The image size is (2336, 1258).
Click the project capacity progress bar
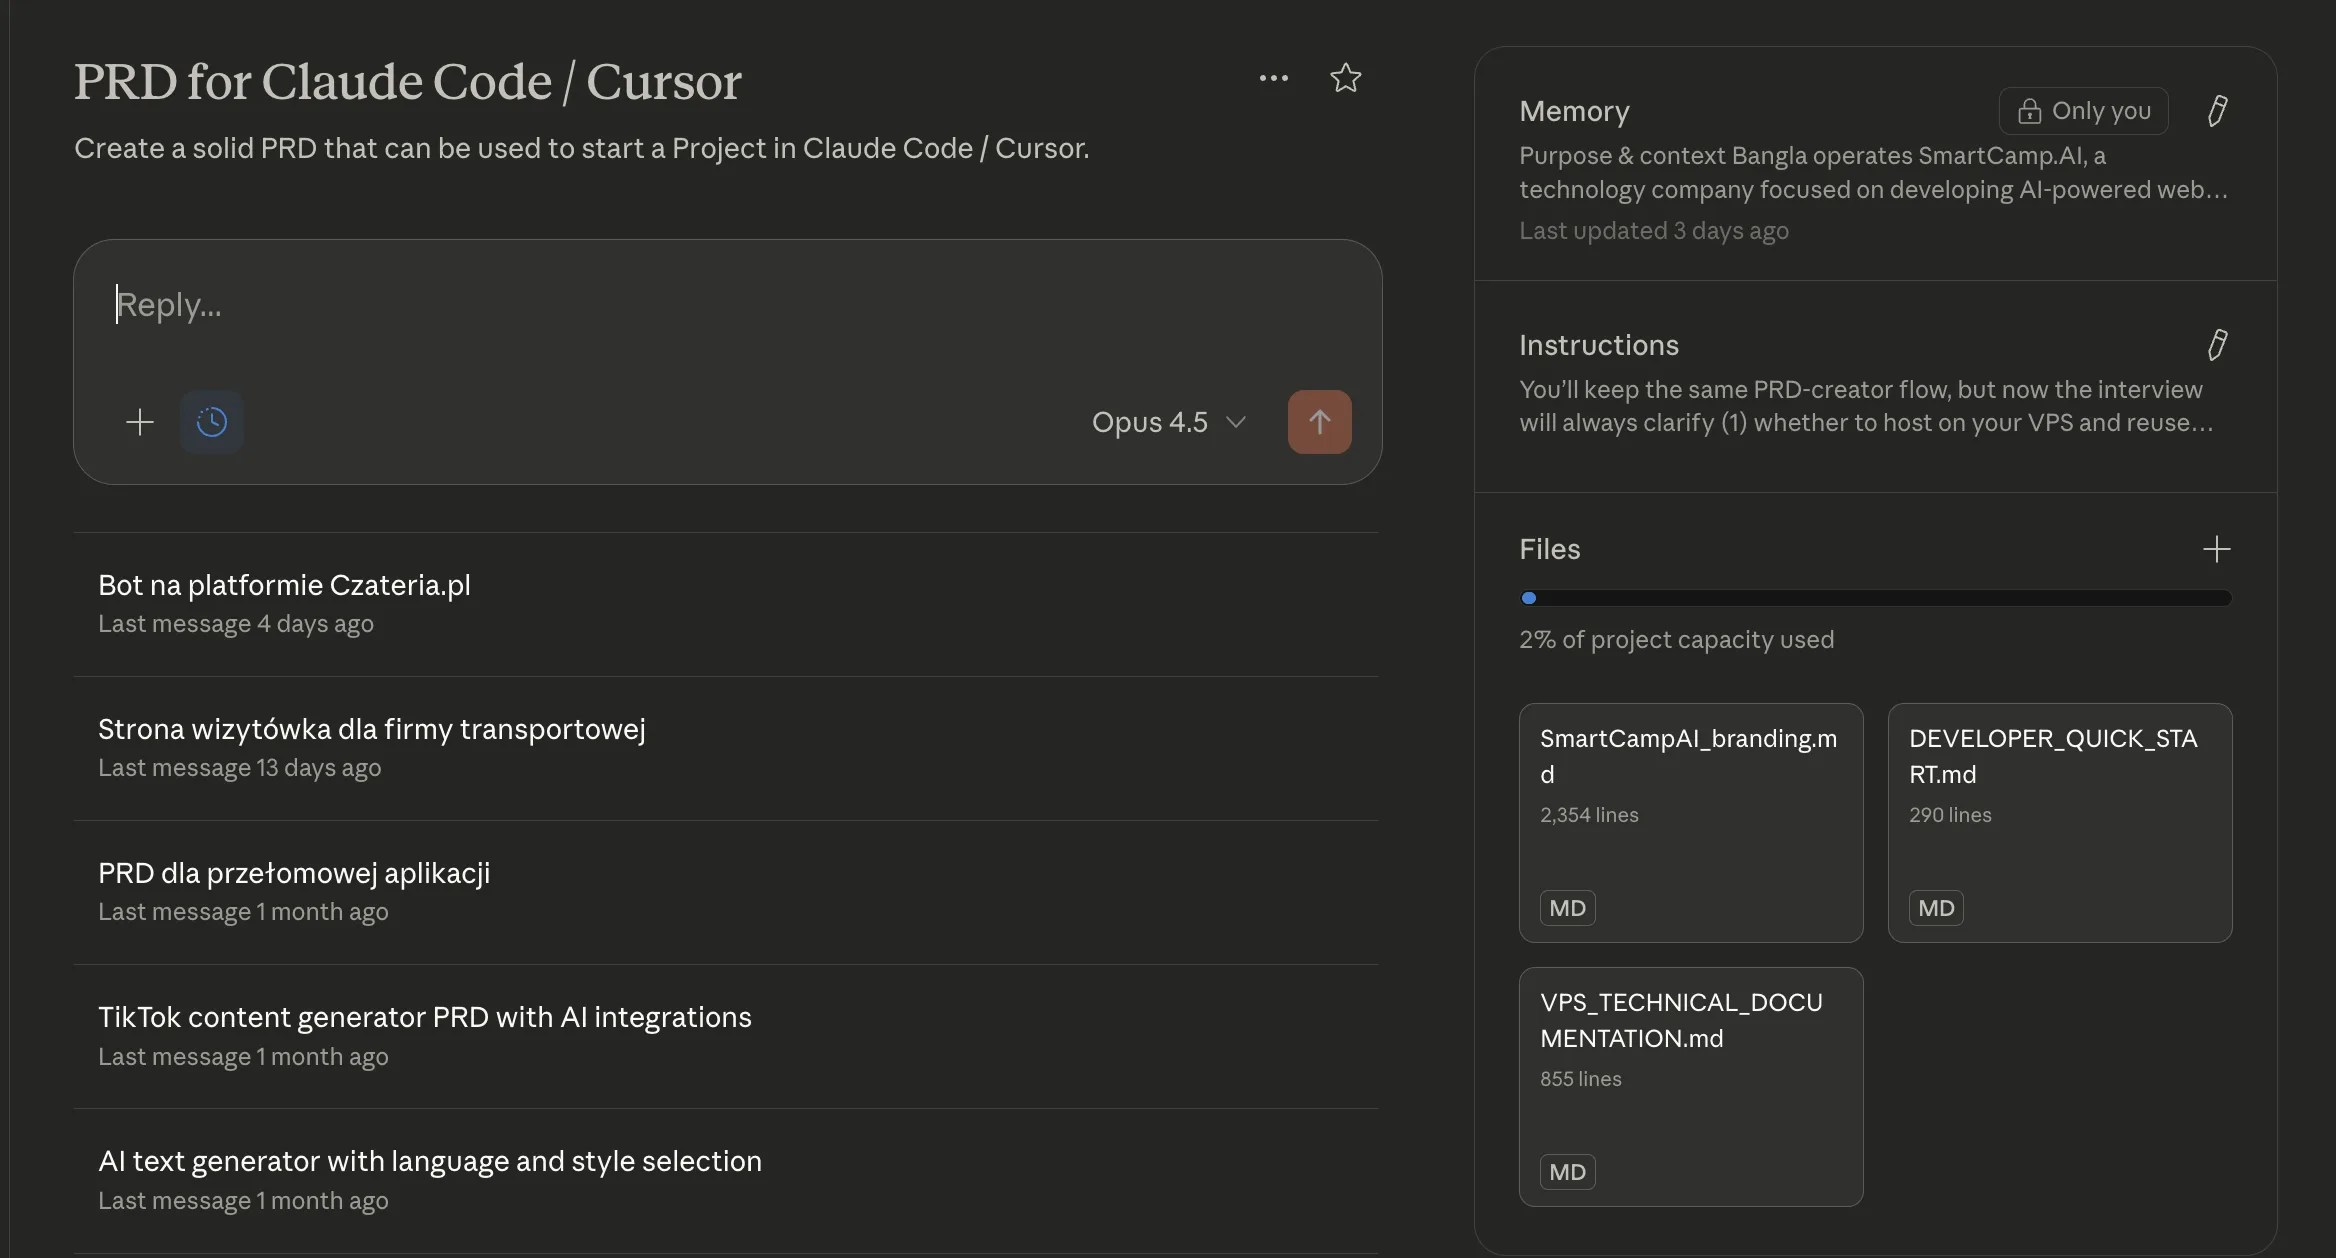(1876, 598)
